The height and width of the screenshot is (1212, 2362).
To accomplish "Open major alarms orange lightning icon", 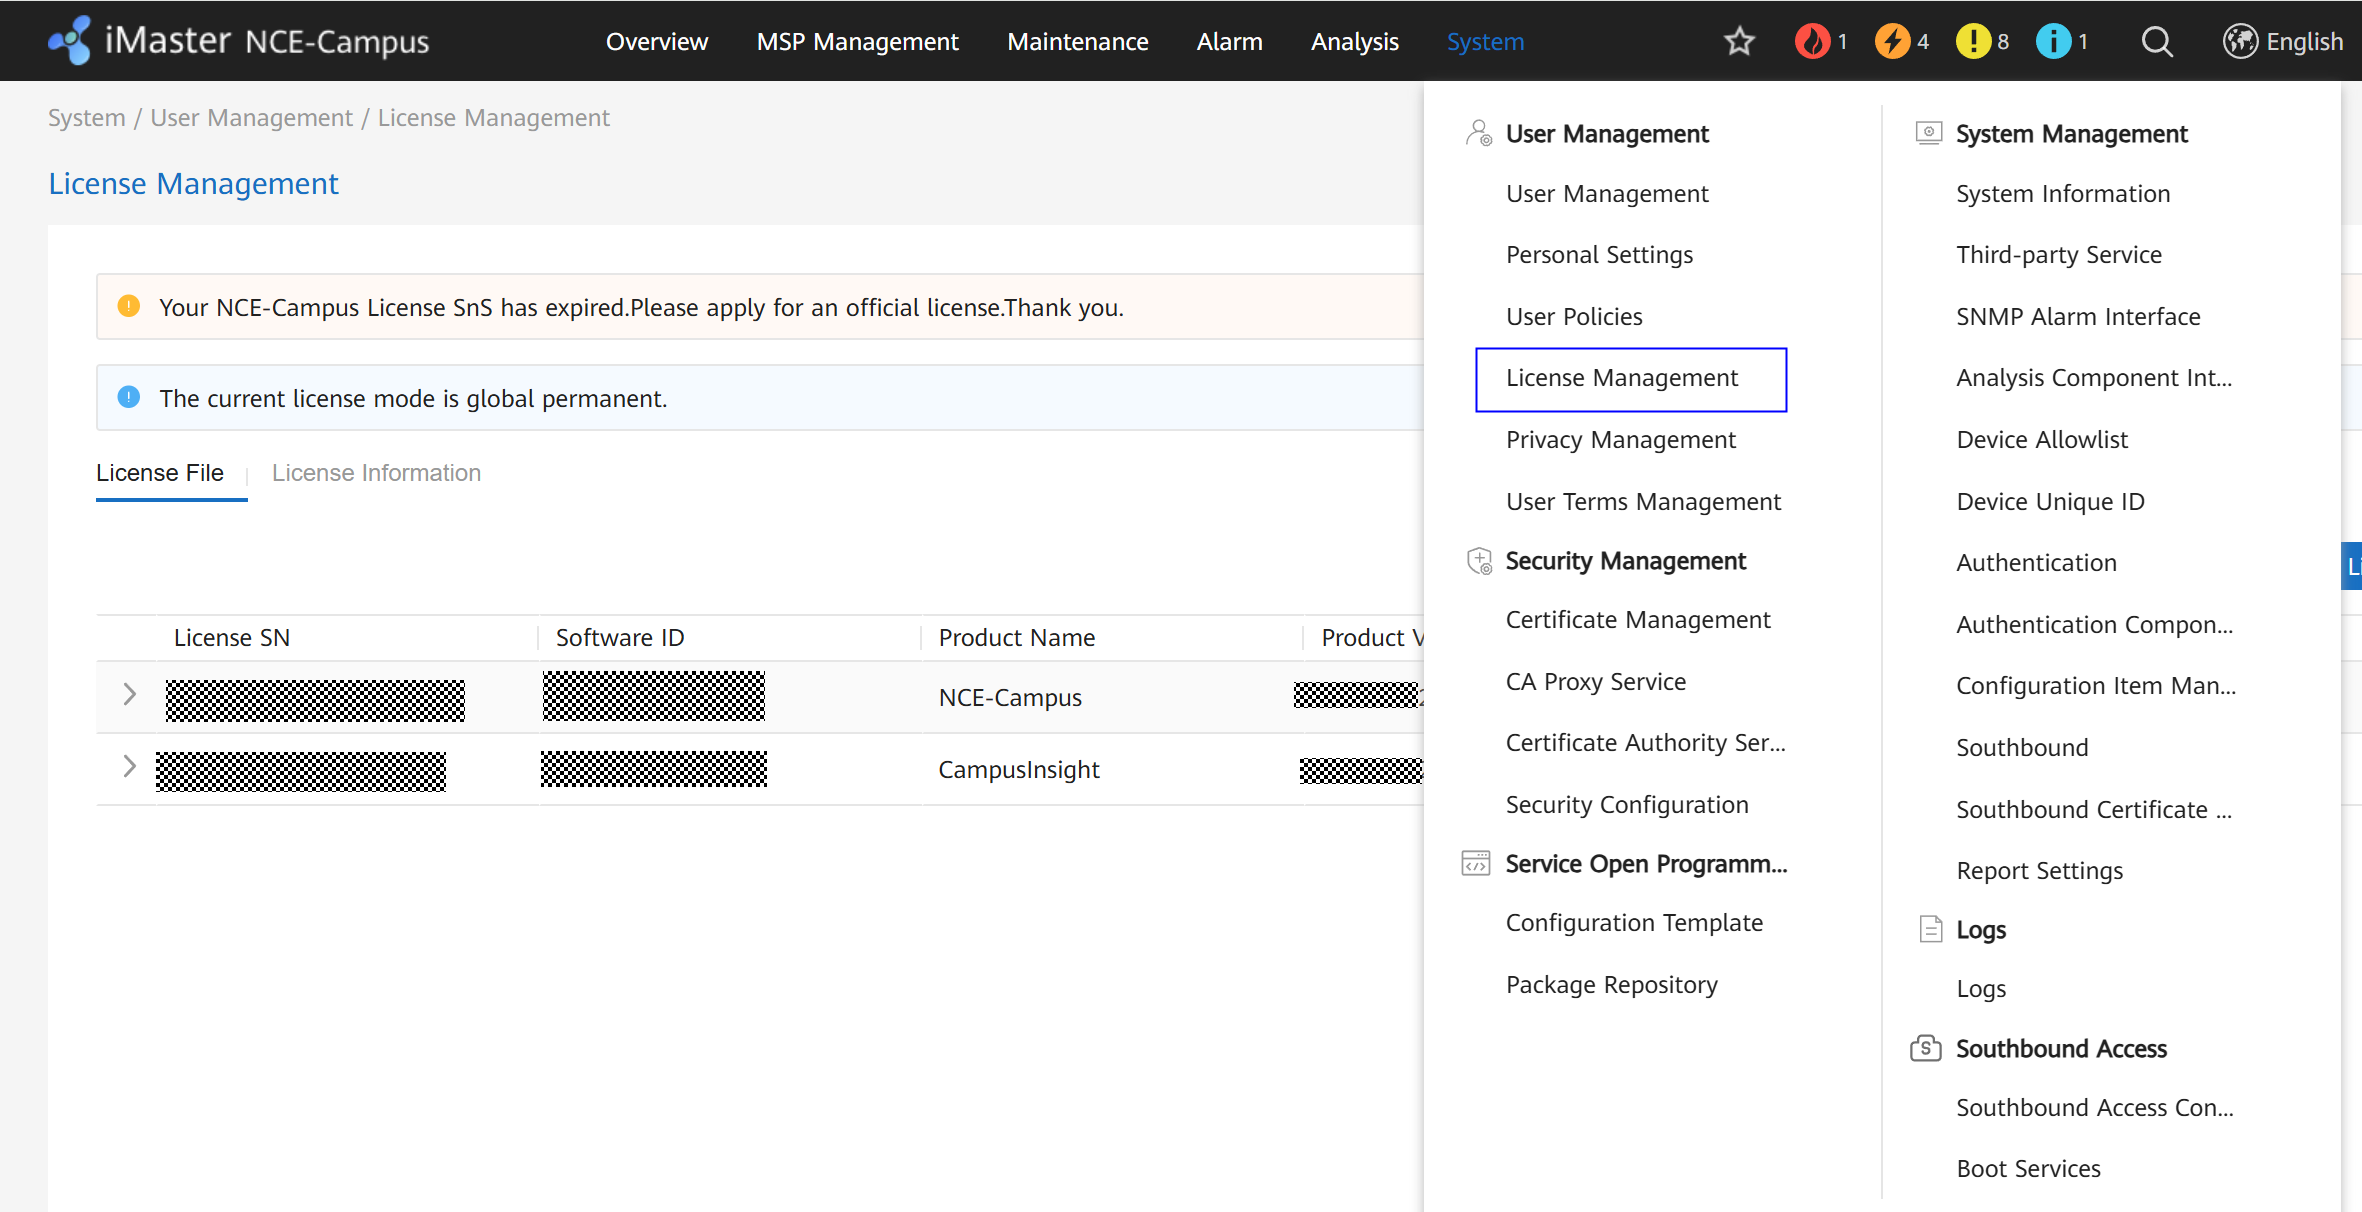I will tap(1891, 41).
